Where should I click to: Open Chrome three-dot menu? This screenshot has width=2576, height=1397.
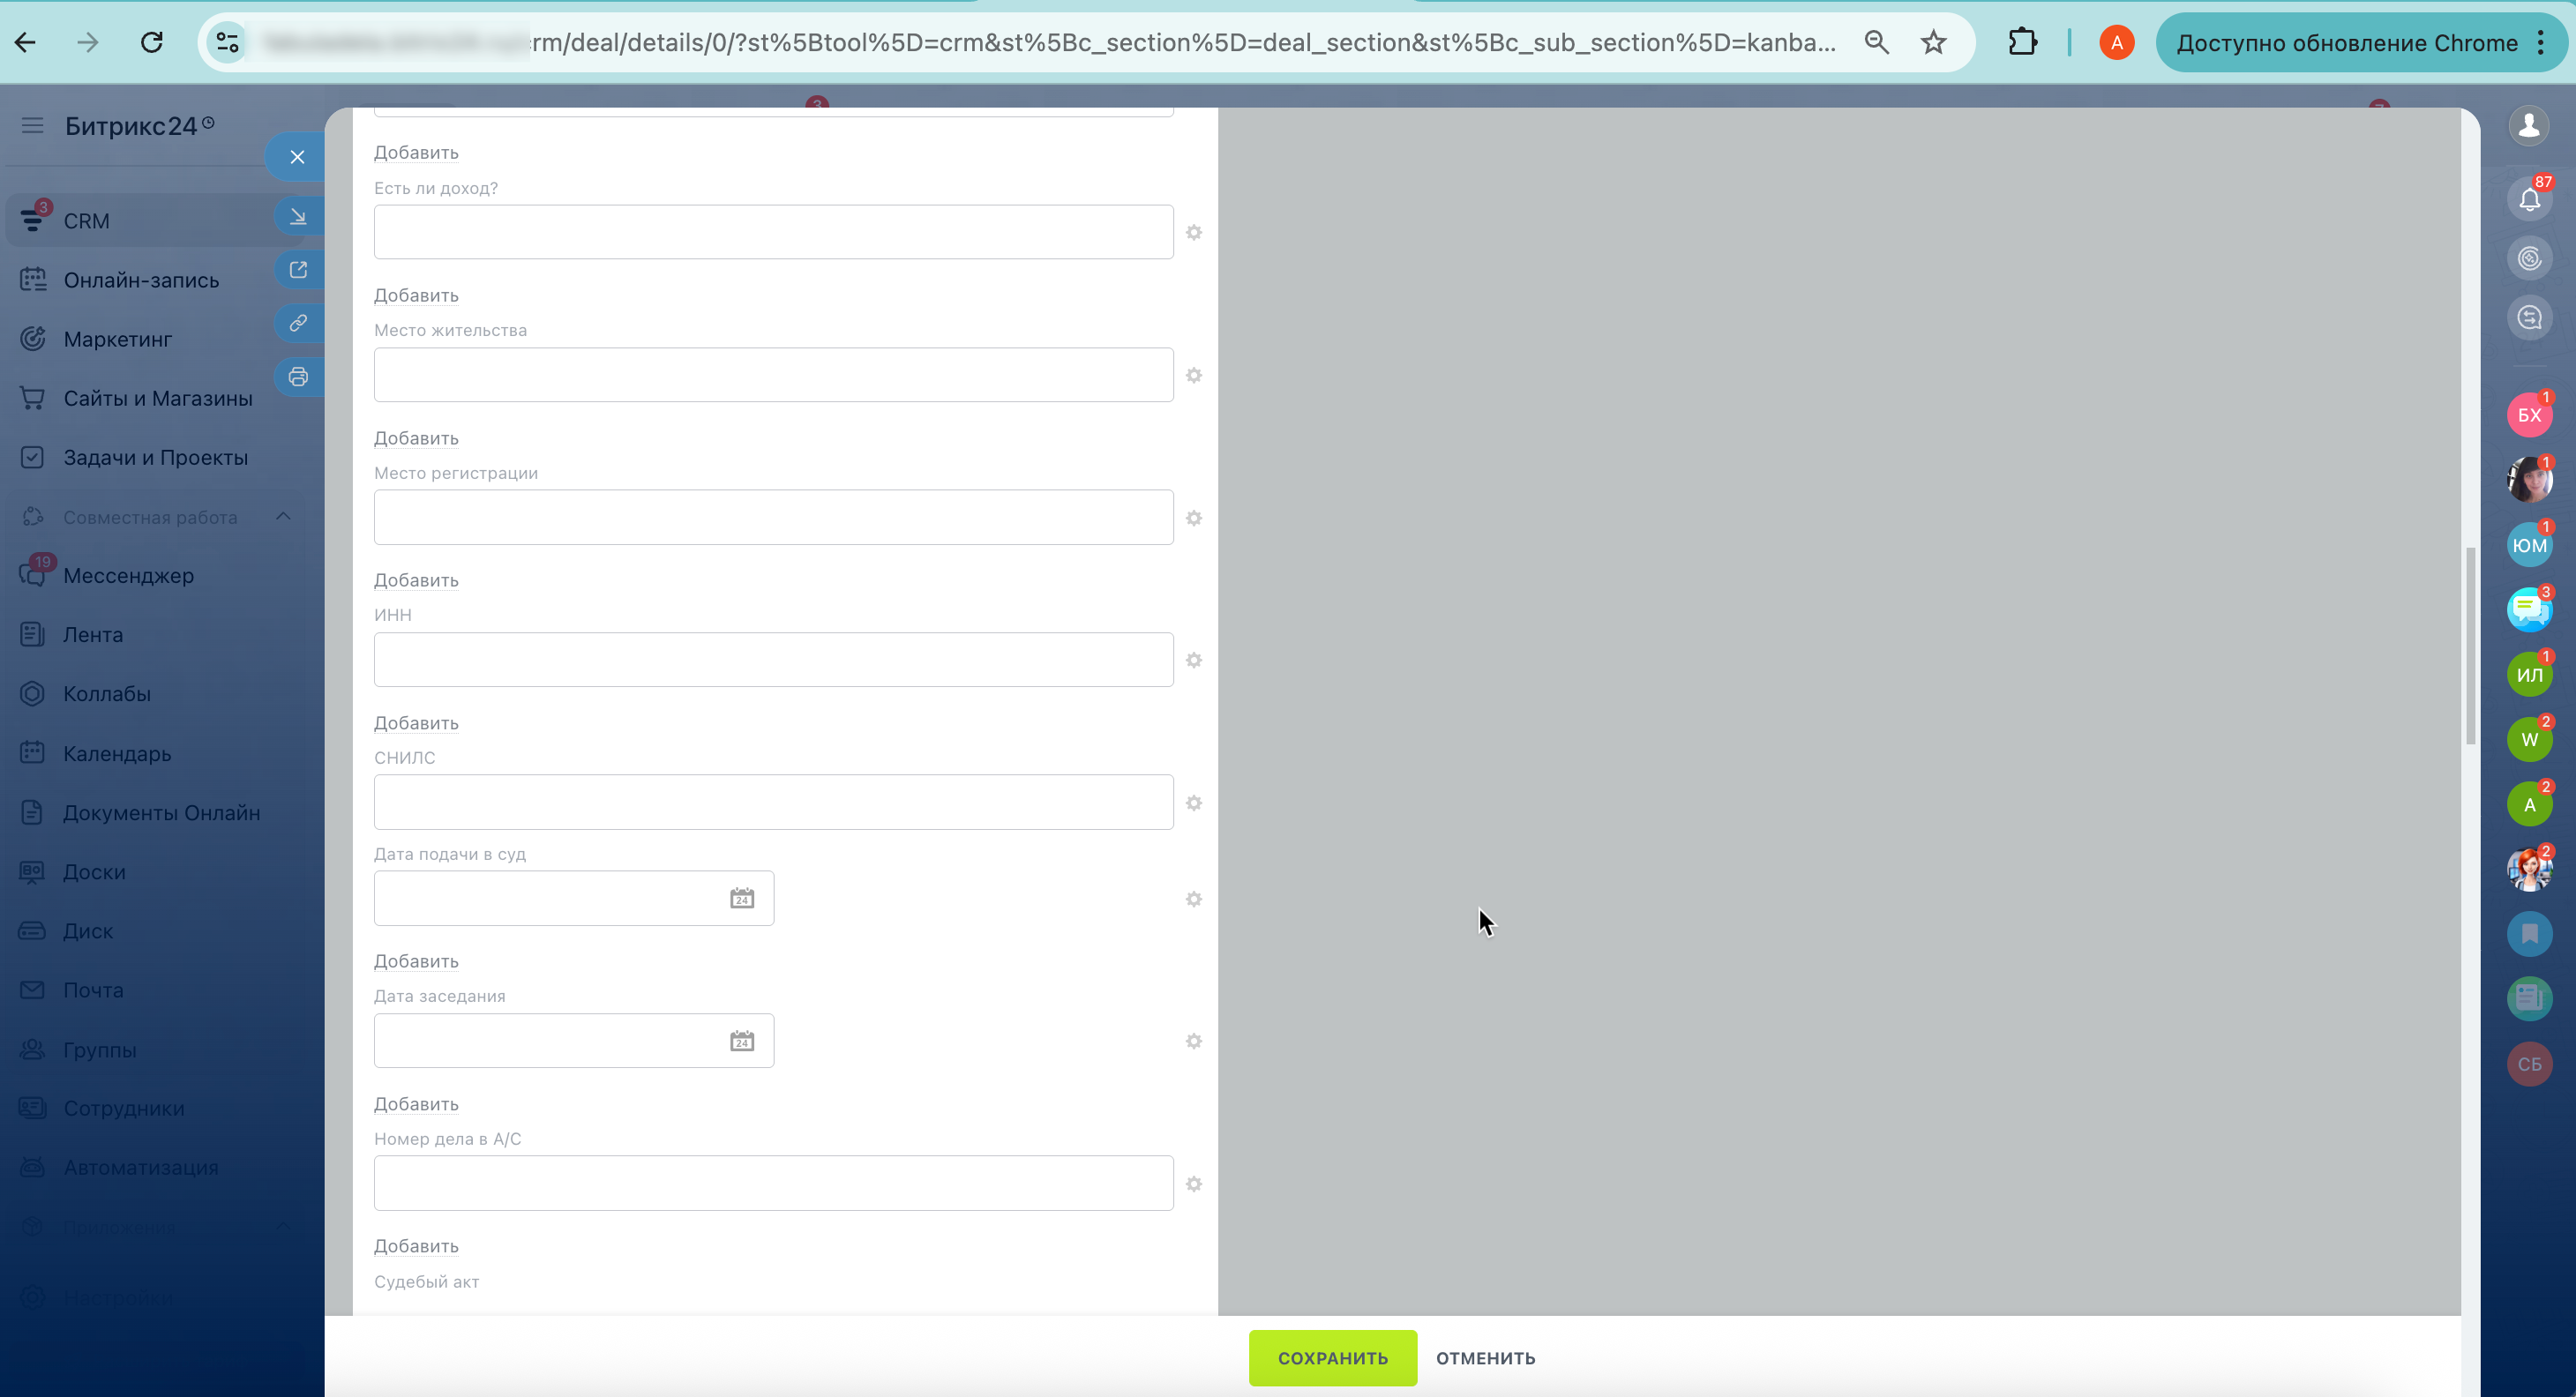pyautogui.click(x=2541, y=42)
